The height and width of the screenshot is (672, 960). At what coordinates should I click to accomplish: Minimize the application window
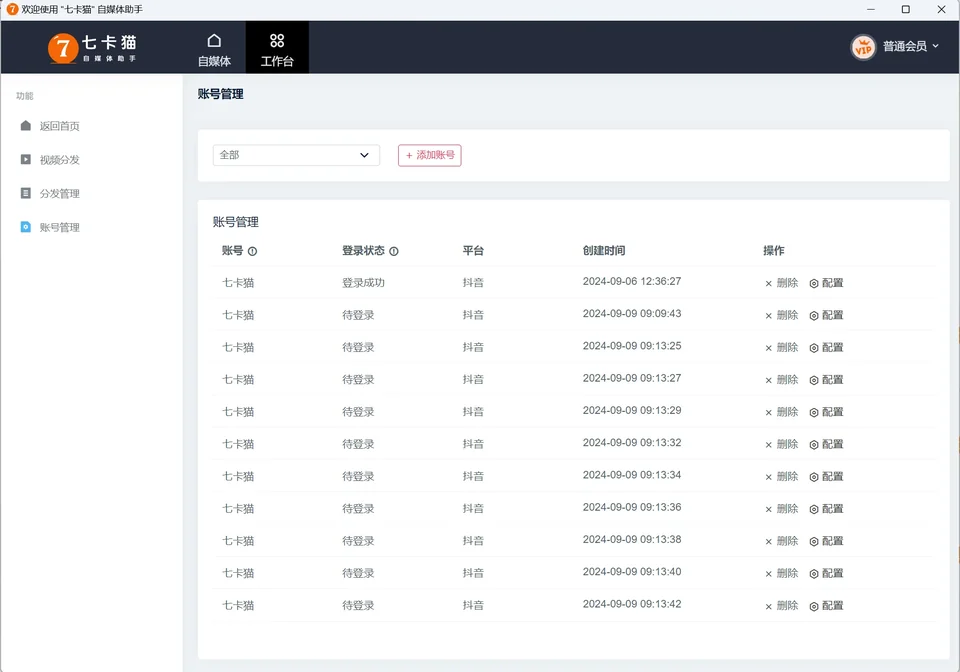(871, 9)
